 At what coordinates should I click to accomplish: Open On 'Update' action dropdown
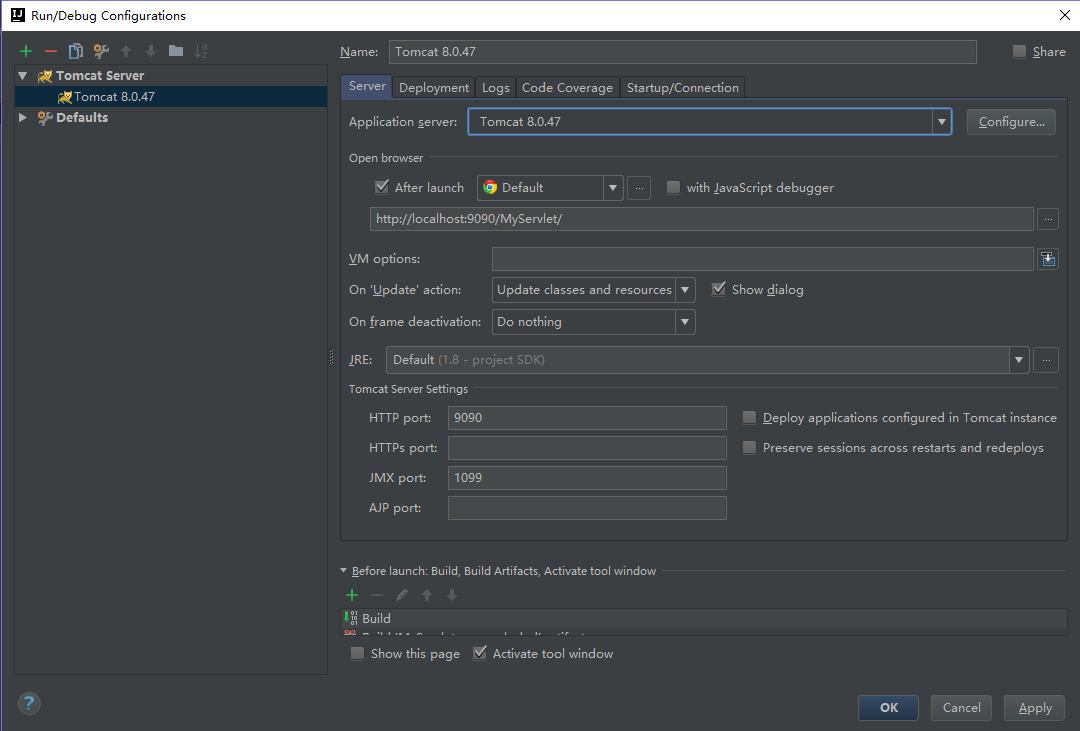pyautogui.click(x=685, y=290)
